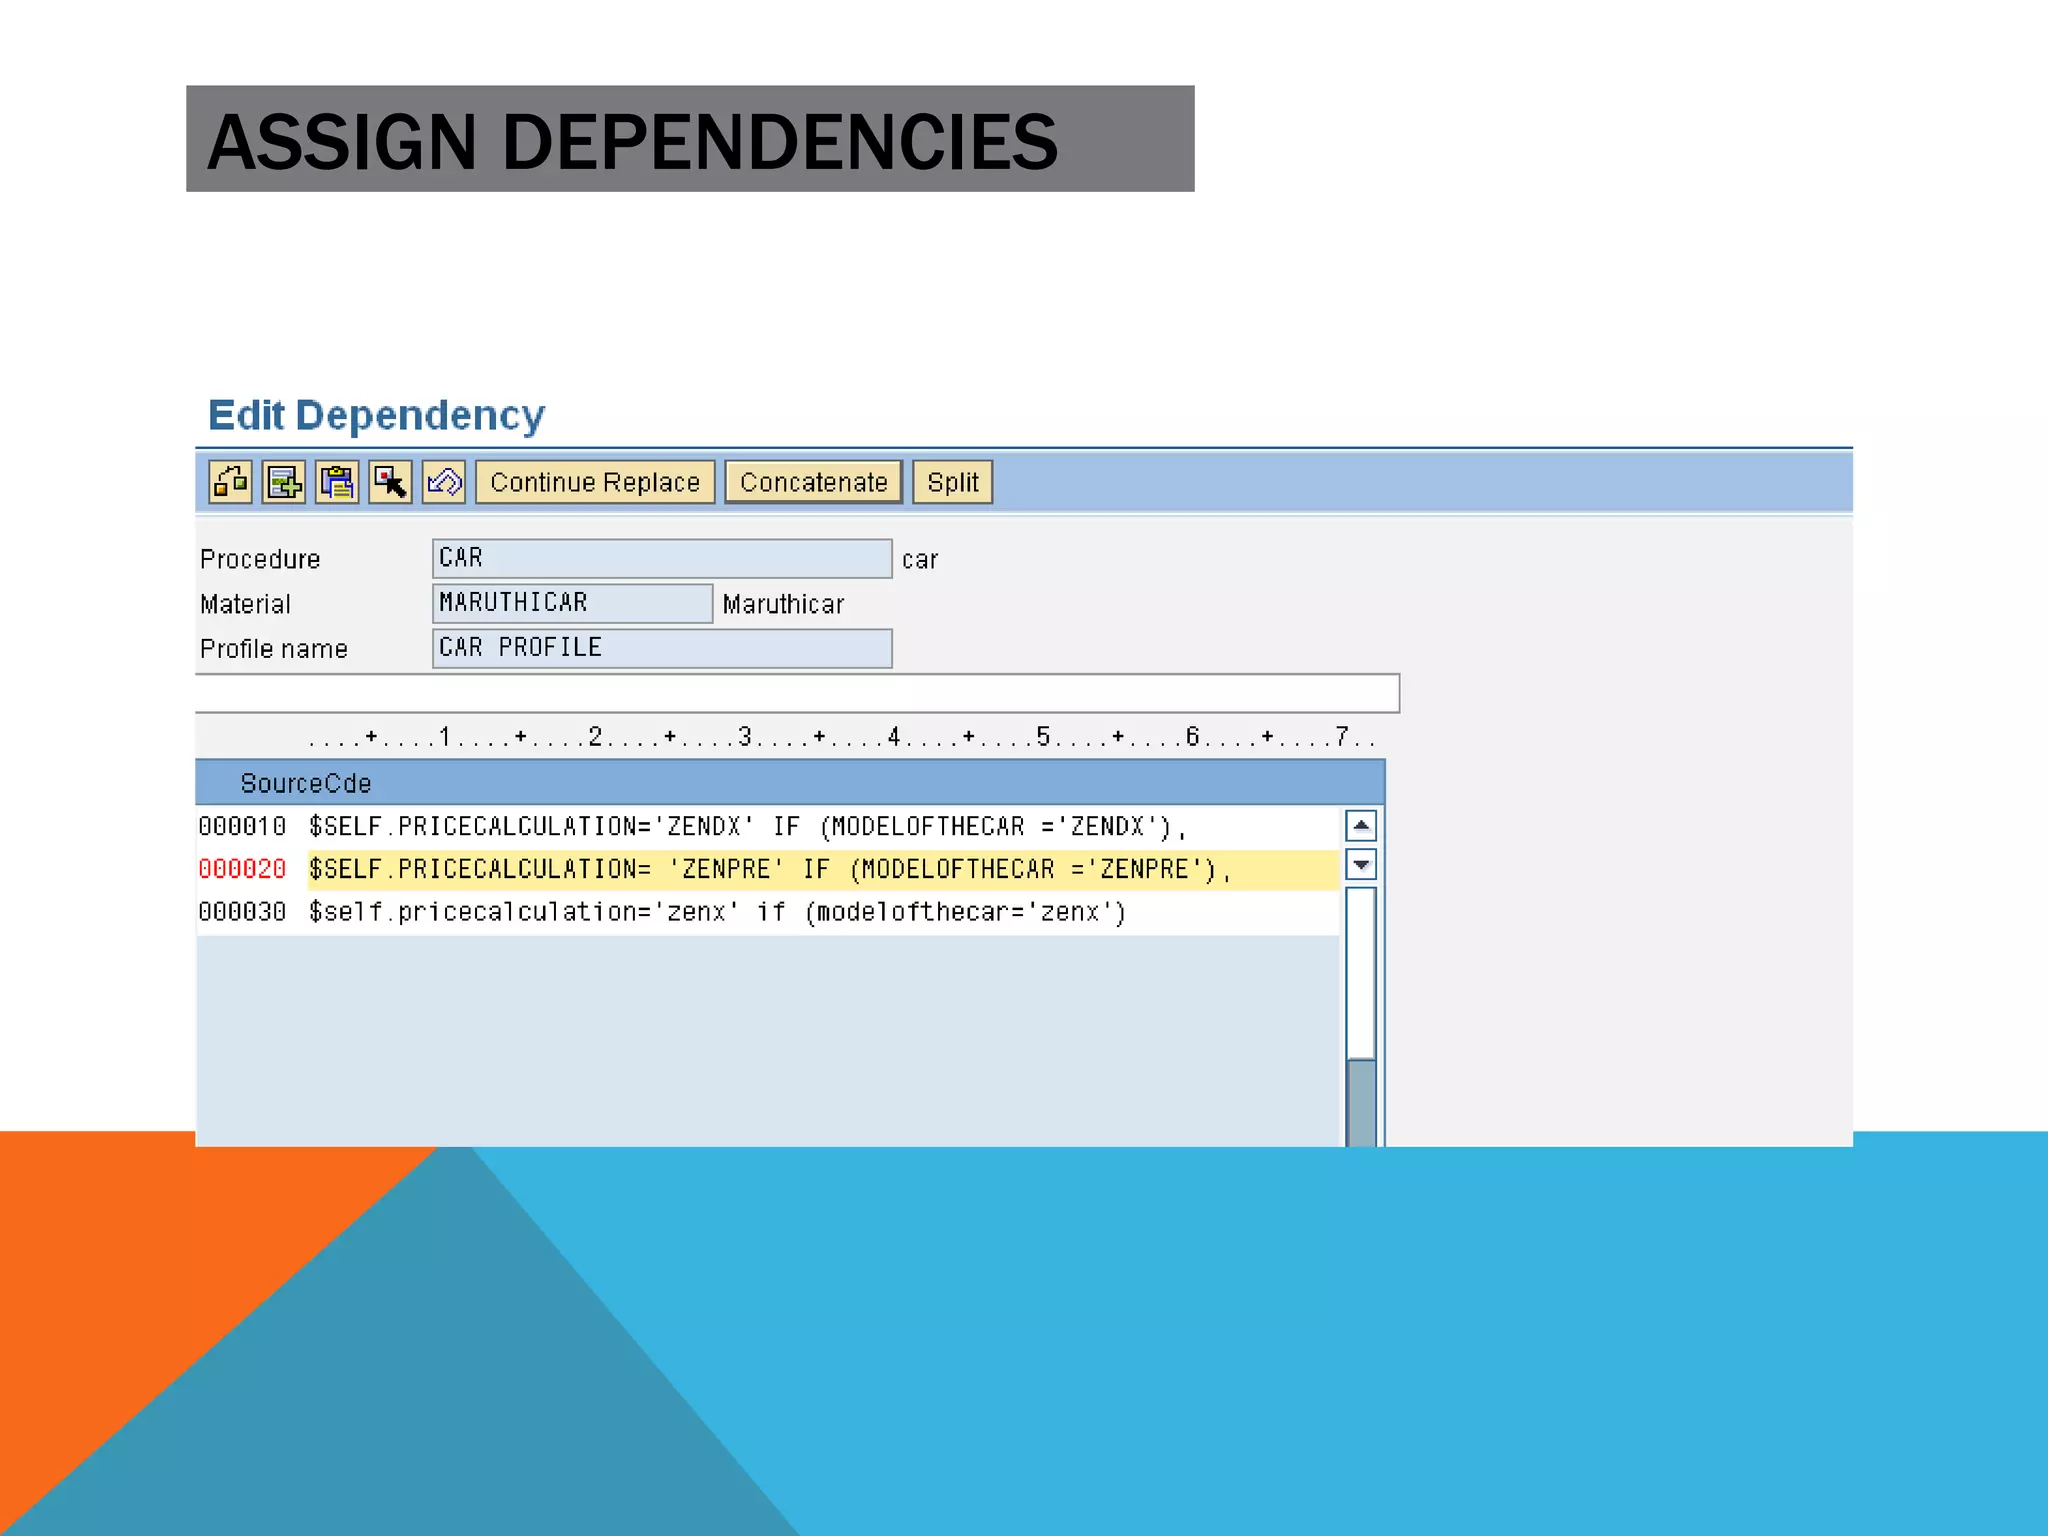Click the Material field MARUTHICAR

572,603
